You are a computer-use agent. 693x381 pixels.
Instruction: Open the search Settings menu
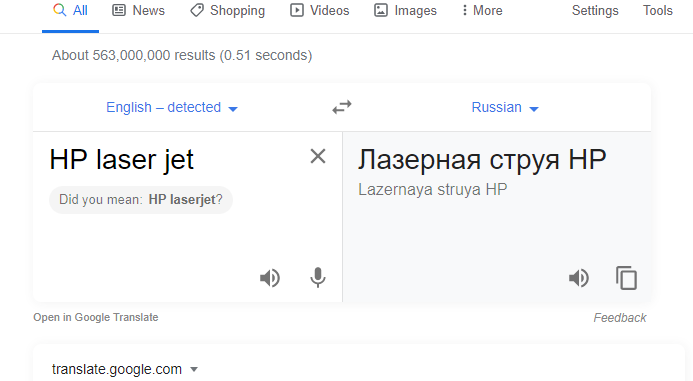pyautogui.click(x=595, y=11)
